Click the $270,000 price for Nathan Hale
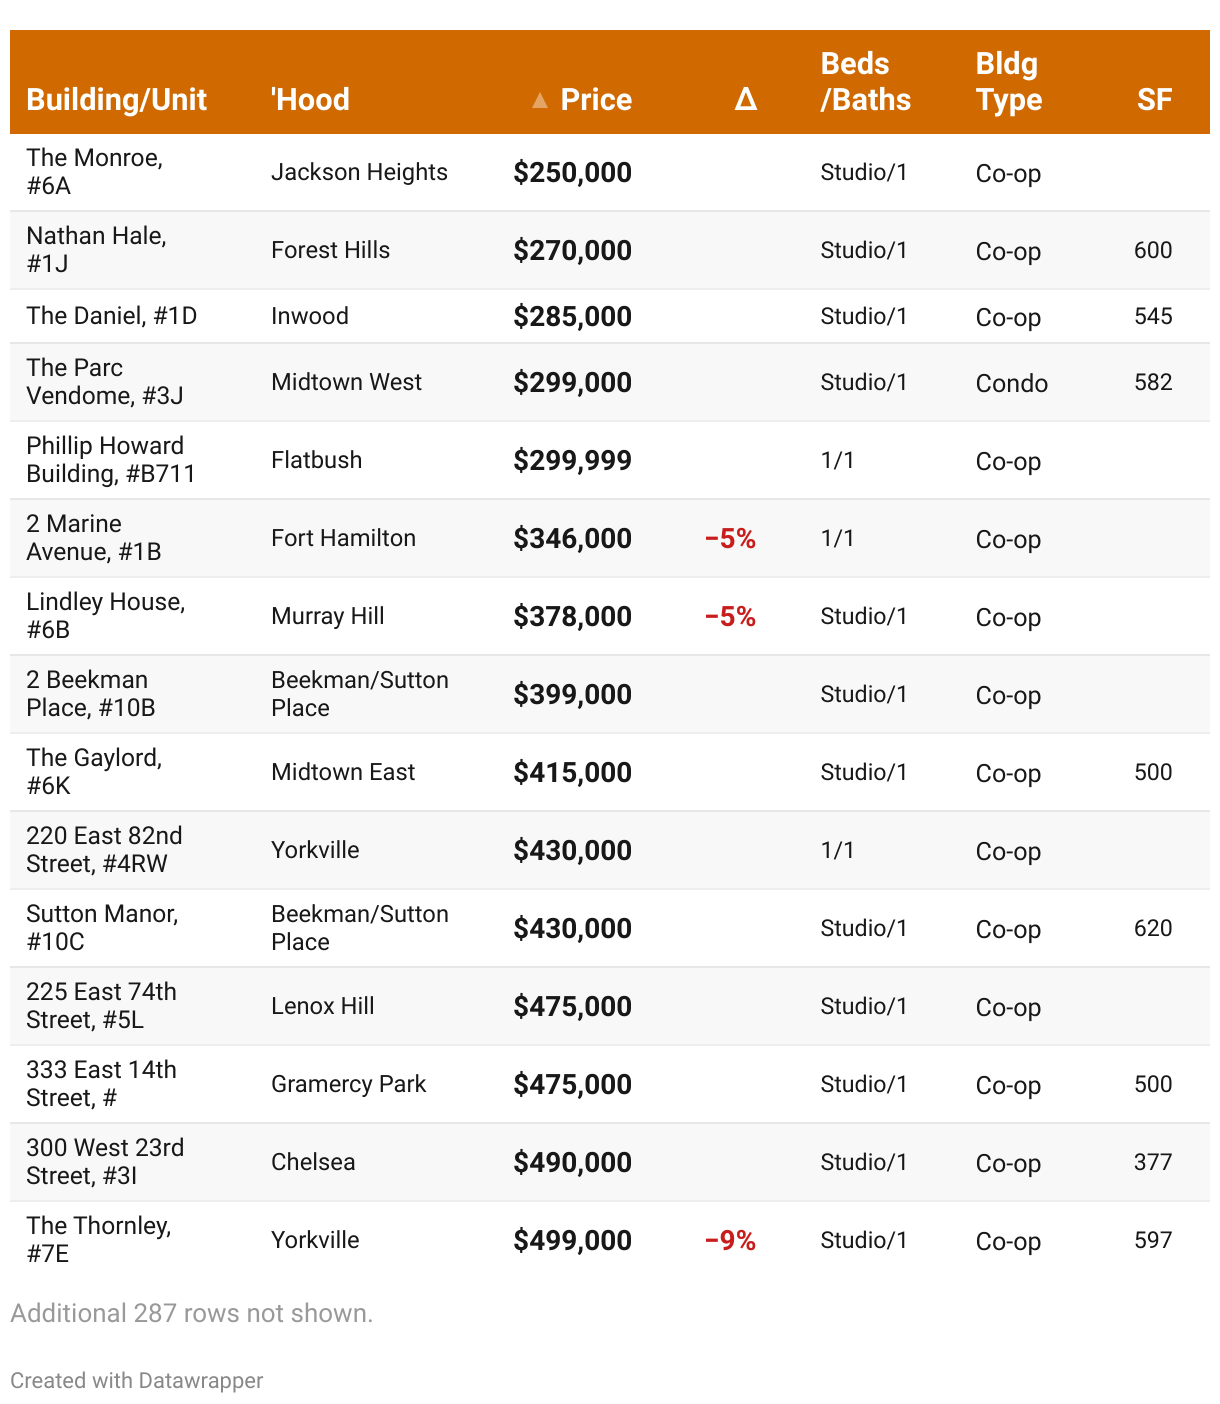 572,251
